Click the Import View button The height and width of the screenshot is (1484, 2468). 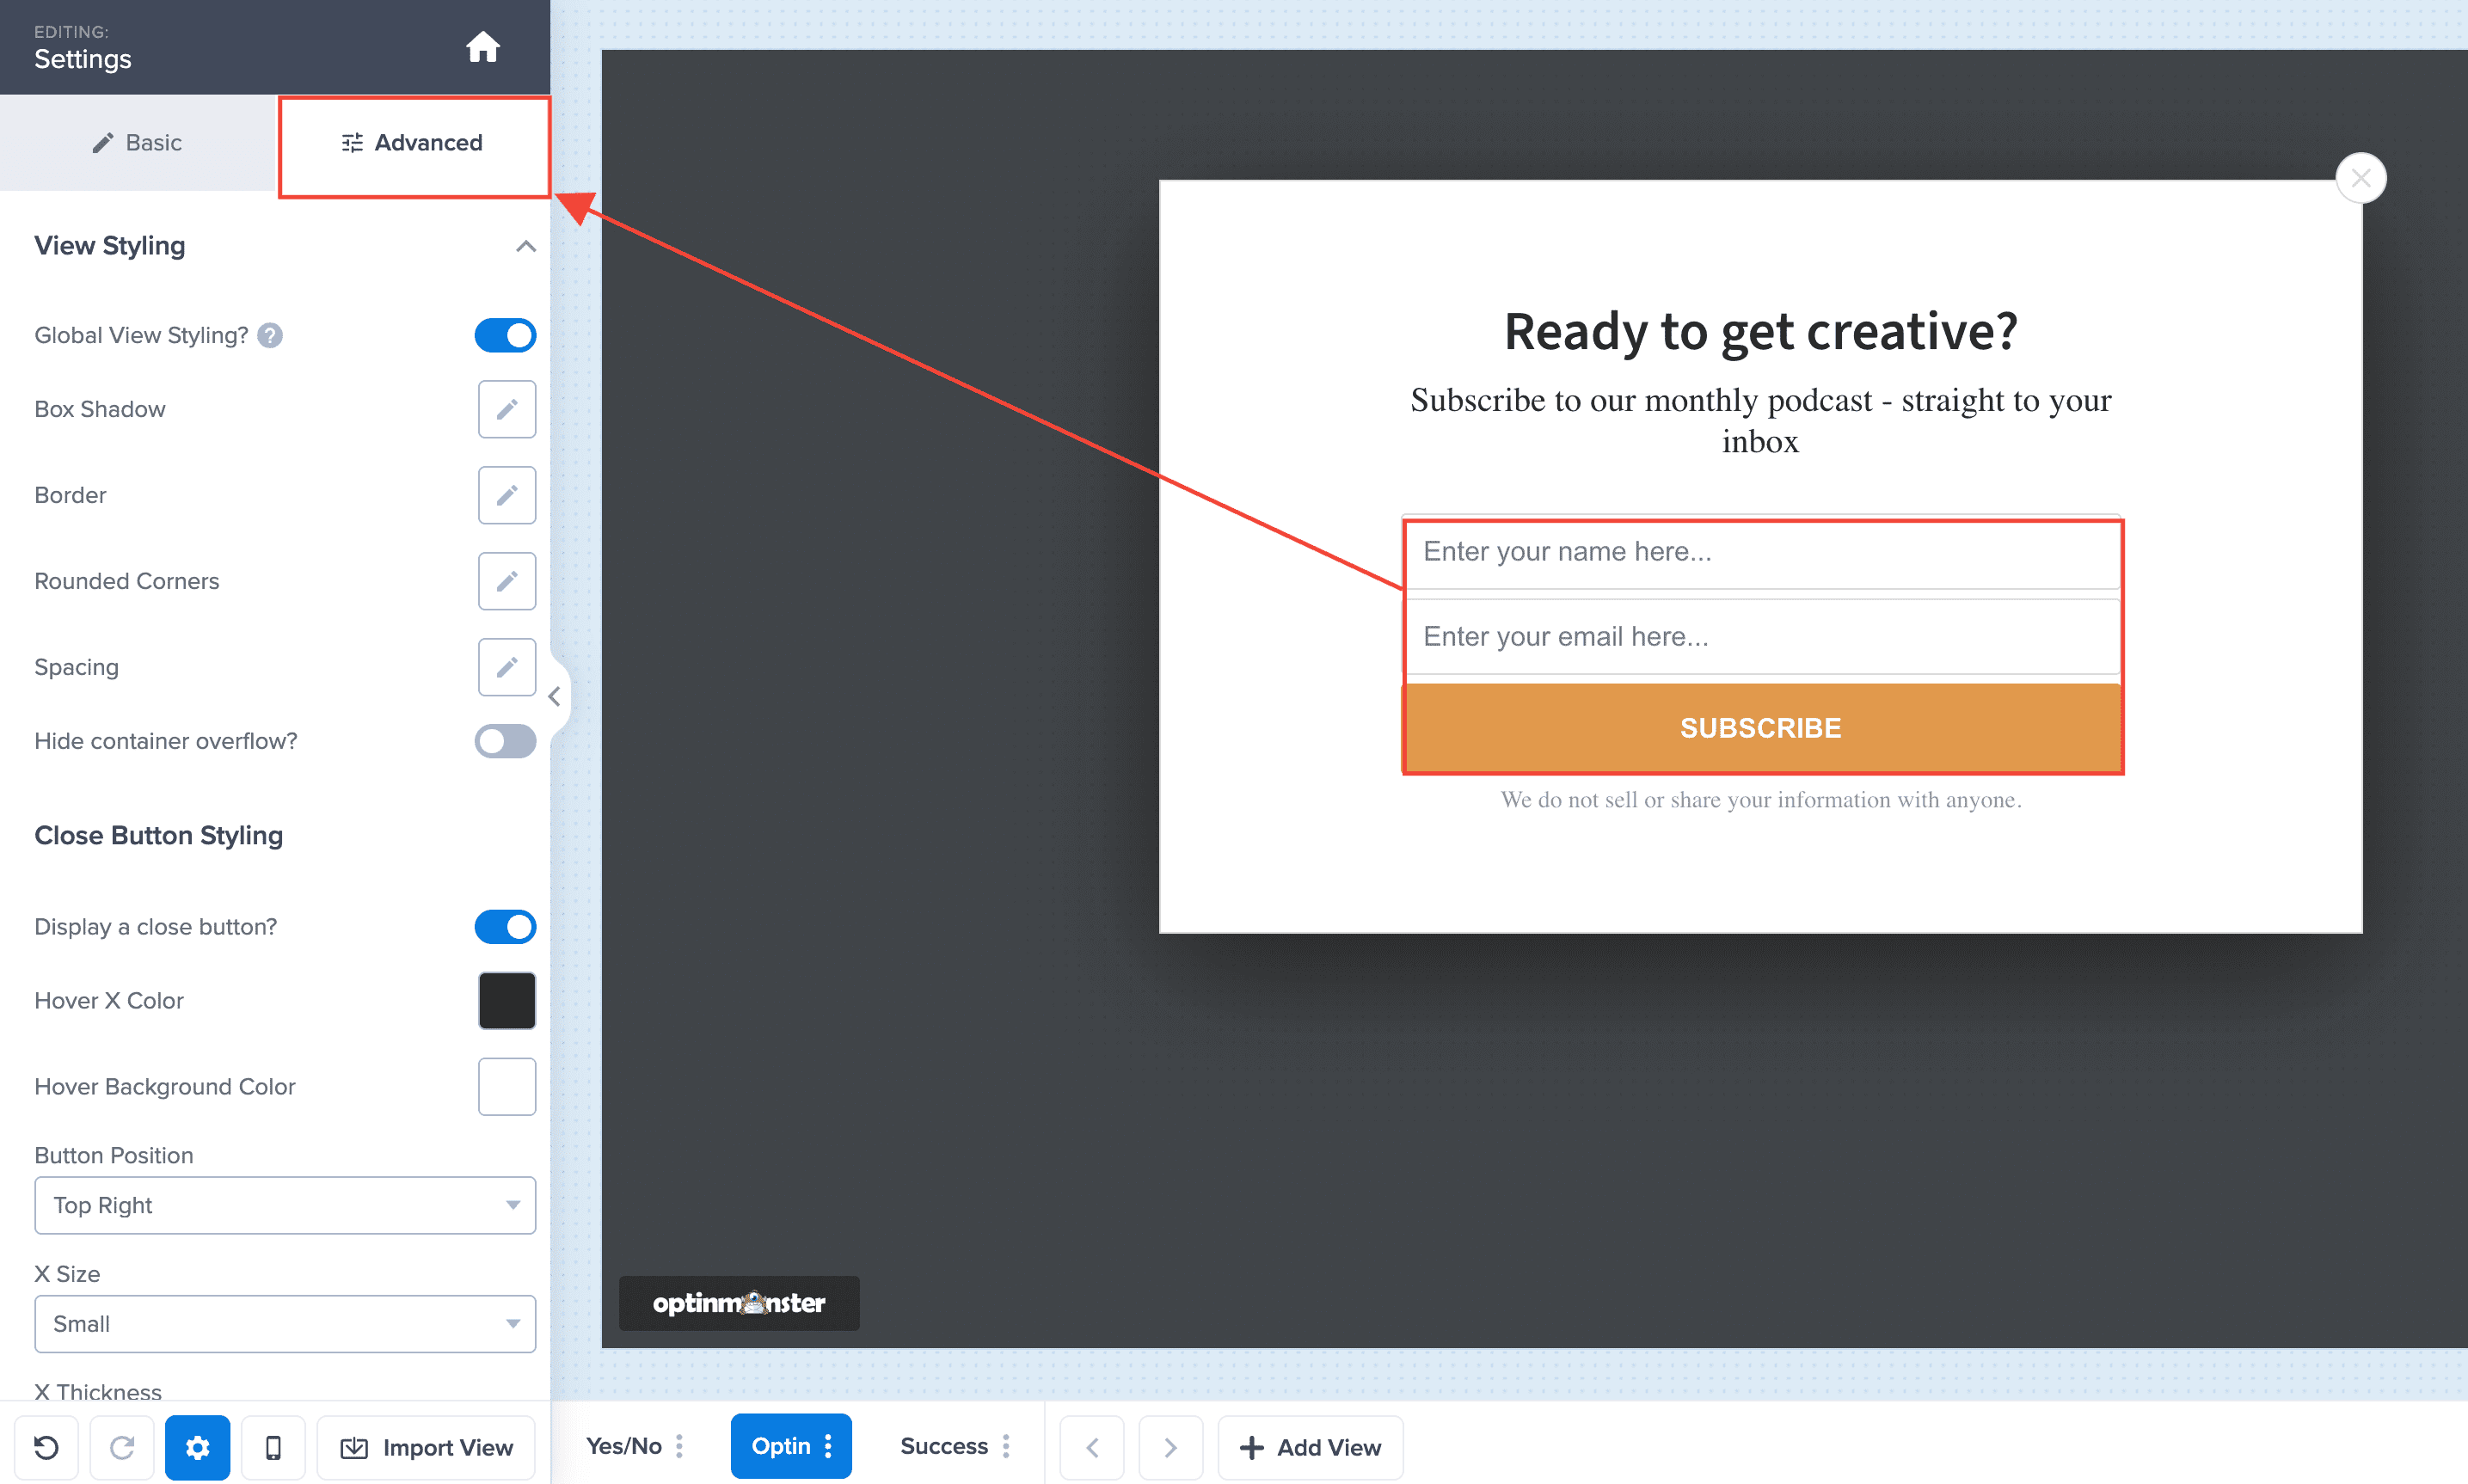pyautogui.click(x=425, y=1447)
